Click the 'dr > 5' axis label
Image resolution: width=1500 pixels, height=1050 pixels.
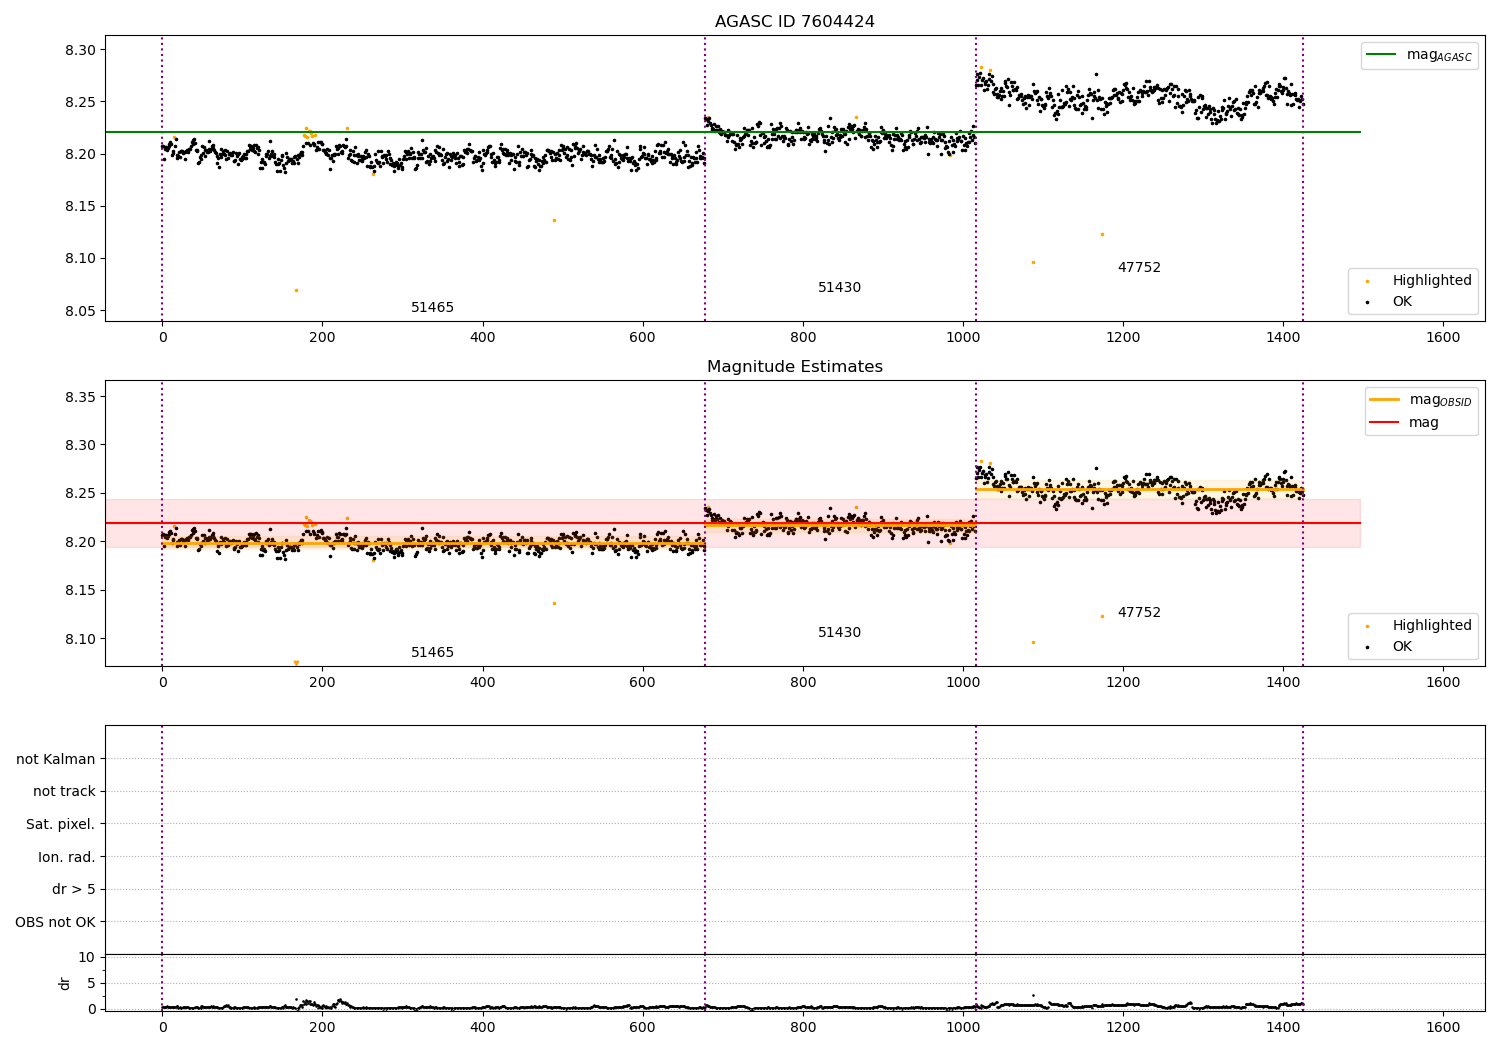(74, 890)
